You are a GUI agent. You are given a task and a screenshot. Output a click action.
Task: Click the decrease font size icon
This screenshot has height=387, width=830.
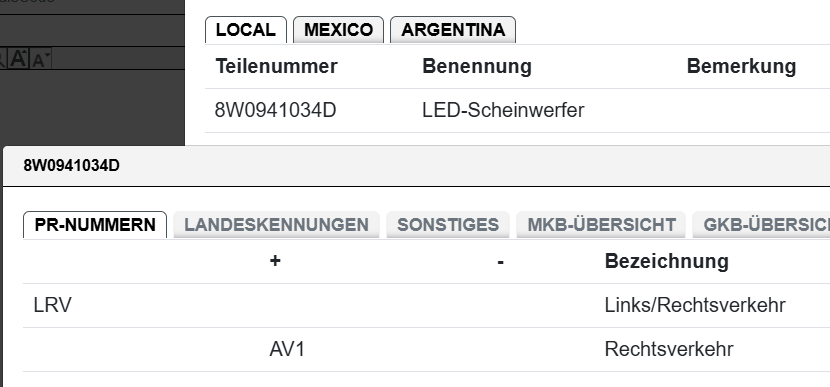(x=40, y=59)
